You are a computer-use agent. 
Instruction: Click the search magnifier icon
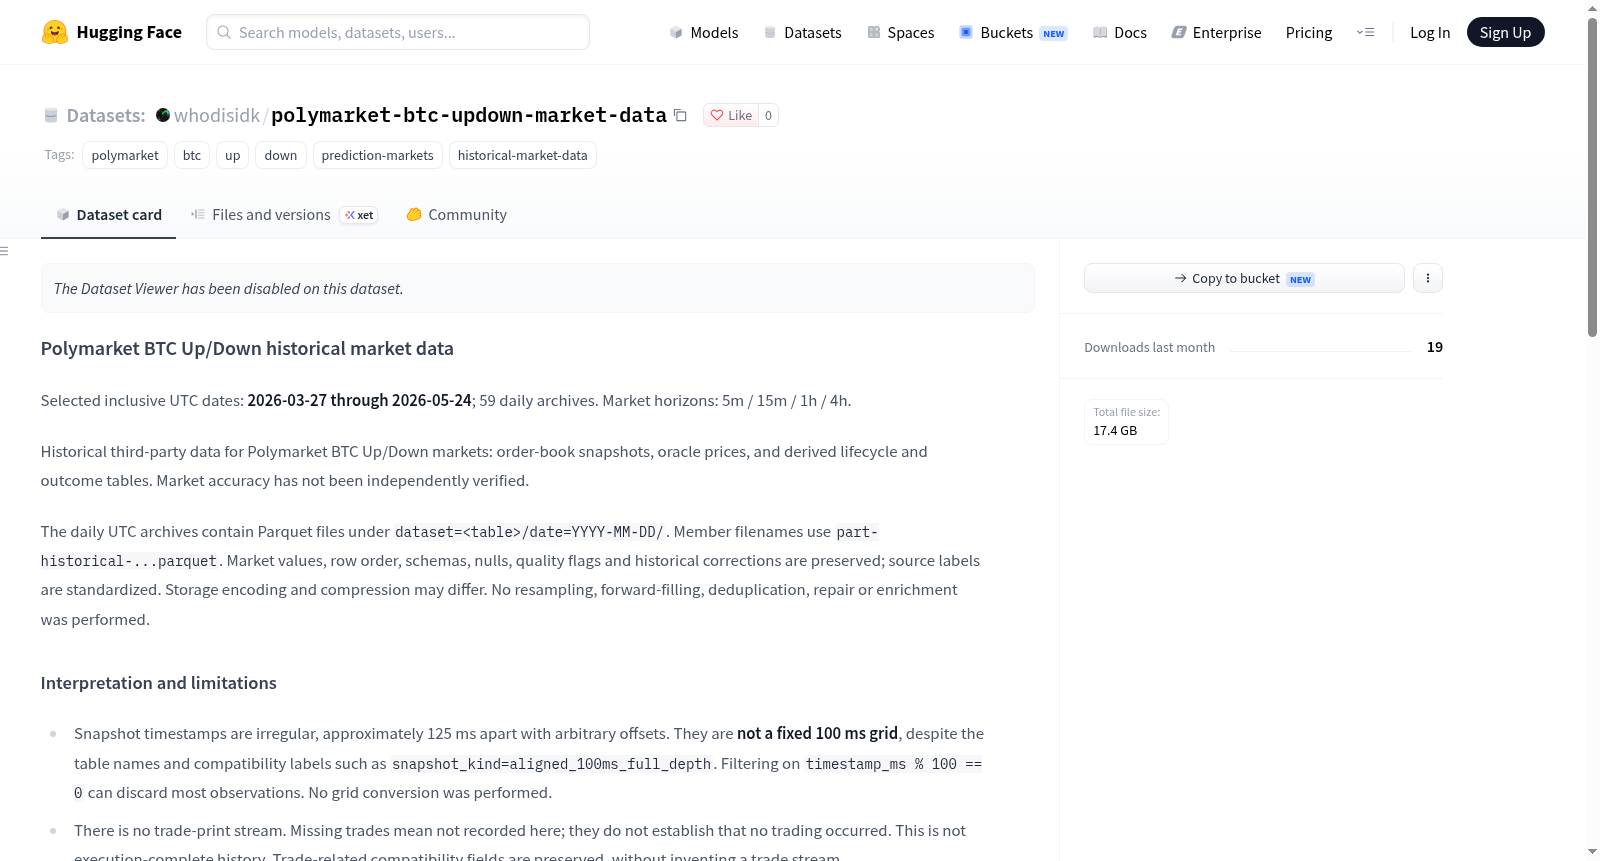pyautogui.click(x=224, y=32)
